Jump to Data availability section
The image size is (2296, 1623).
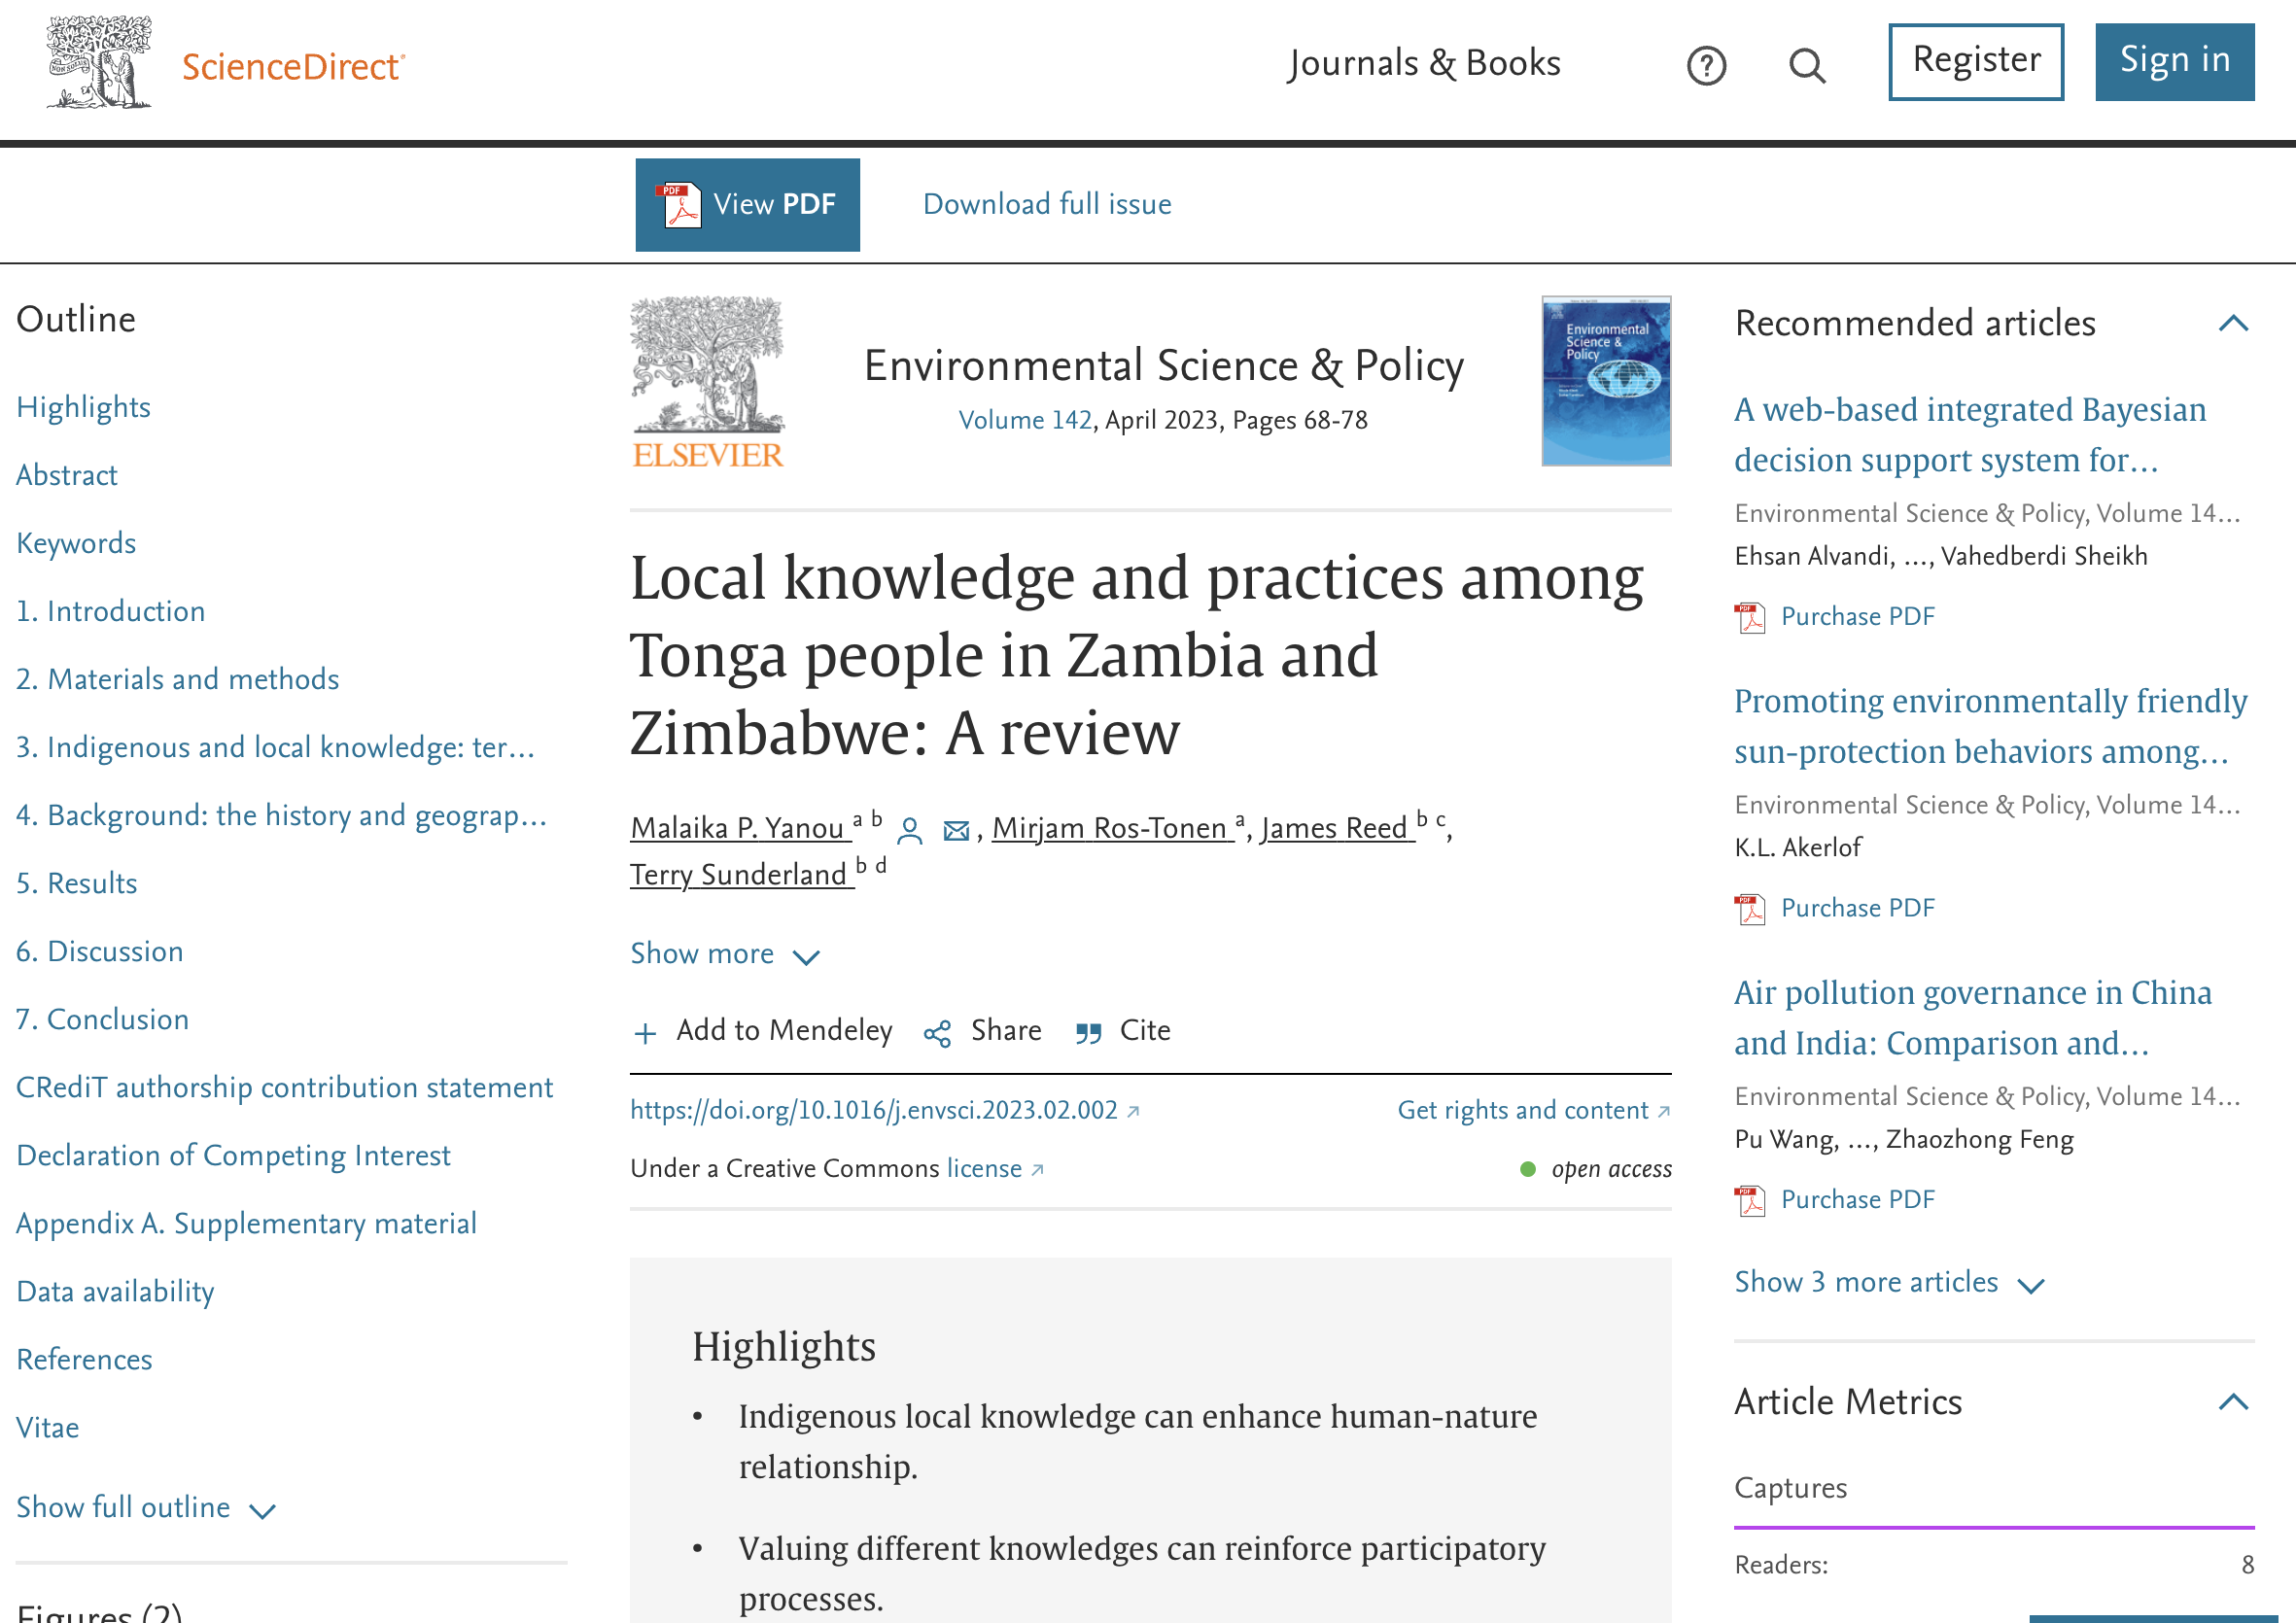(x=116, y=1291)
